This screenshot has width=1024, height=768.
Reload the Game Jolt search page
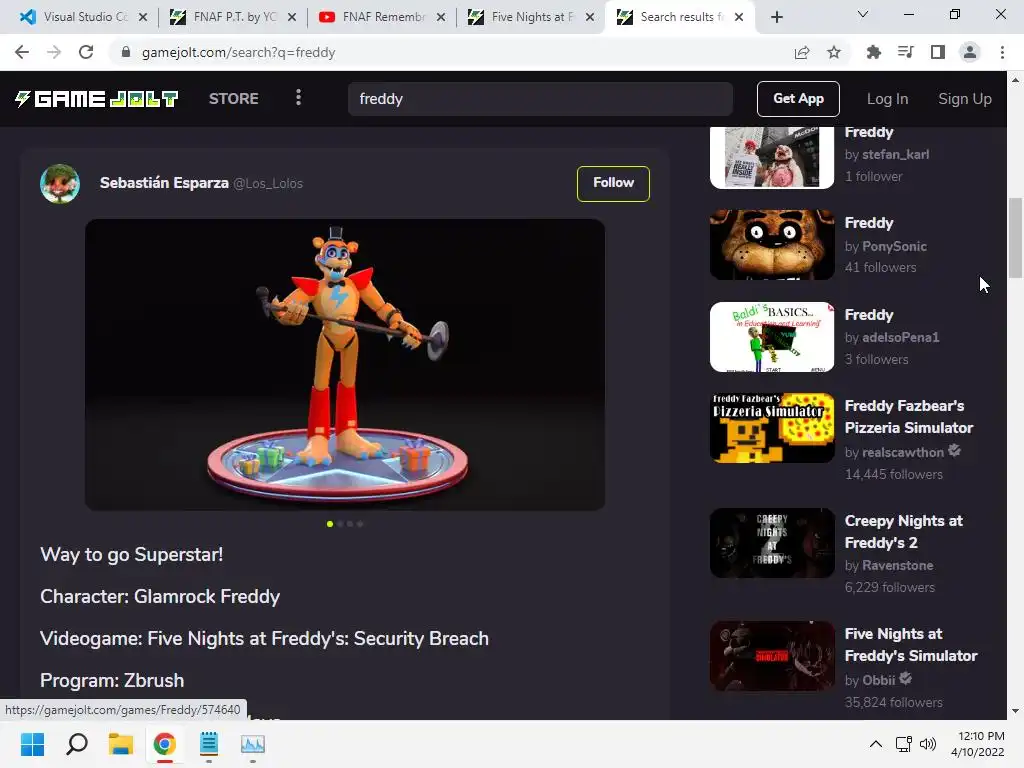(86, 52)
